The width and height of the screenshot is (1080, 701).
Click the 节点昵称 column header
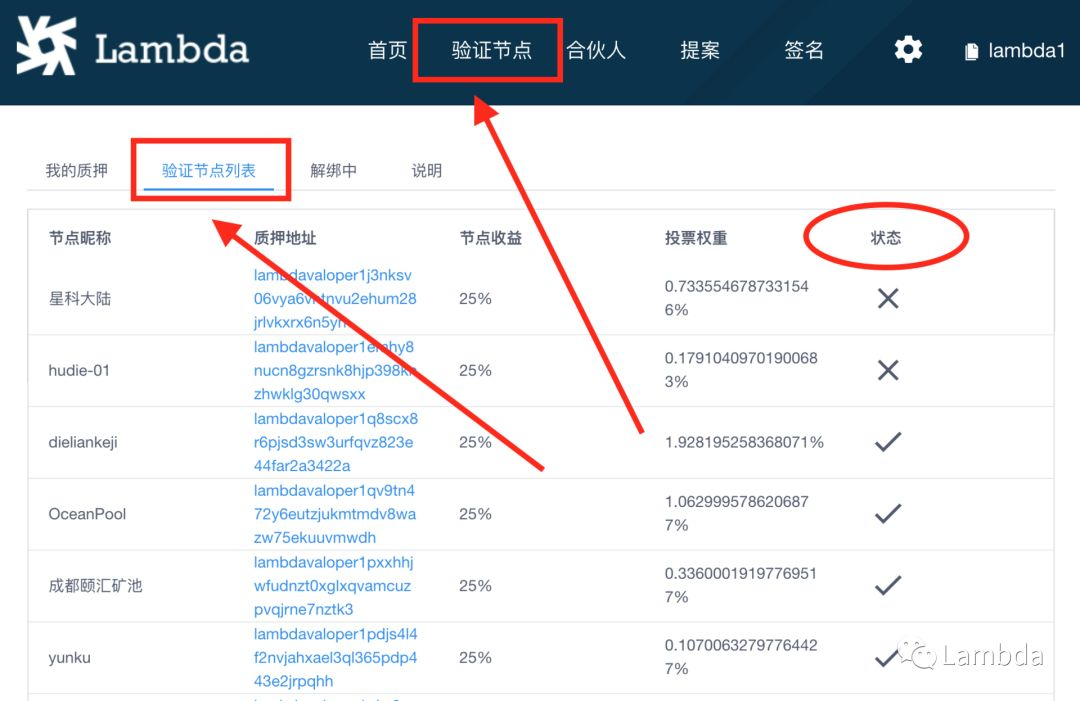point(80,238)
